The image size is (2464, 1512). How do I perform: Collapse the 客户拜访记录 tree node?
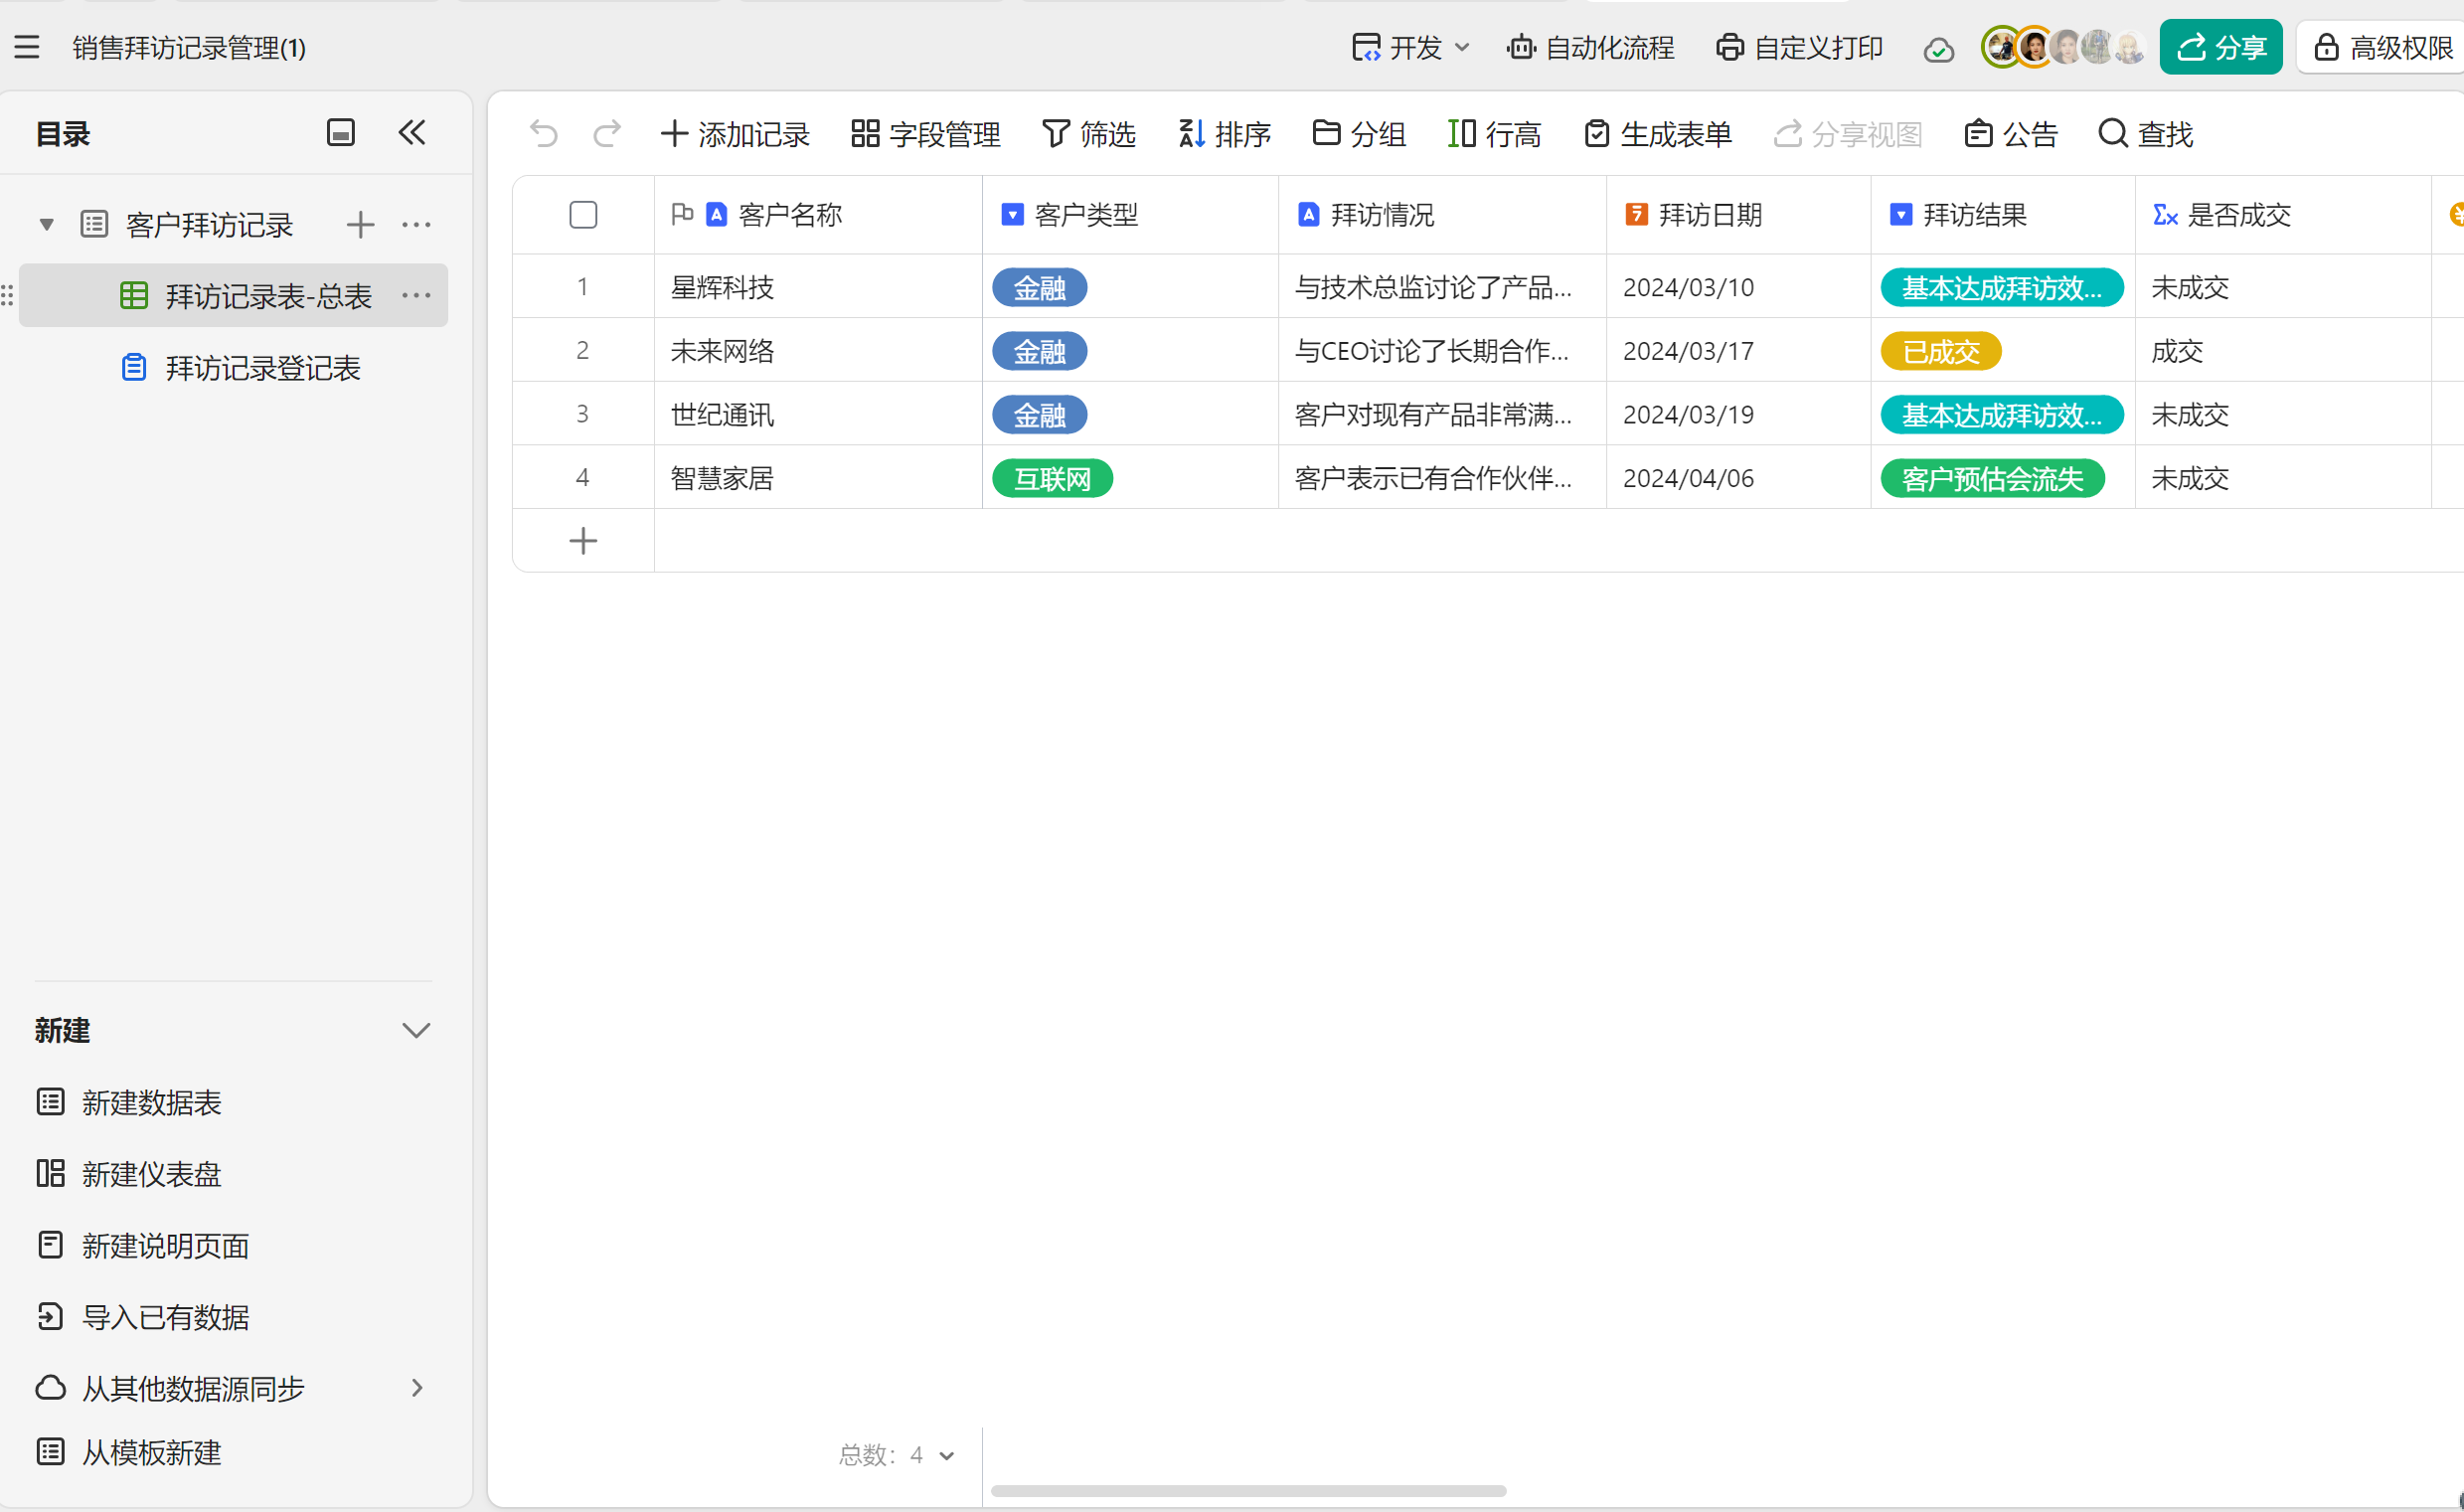point(46,224)
